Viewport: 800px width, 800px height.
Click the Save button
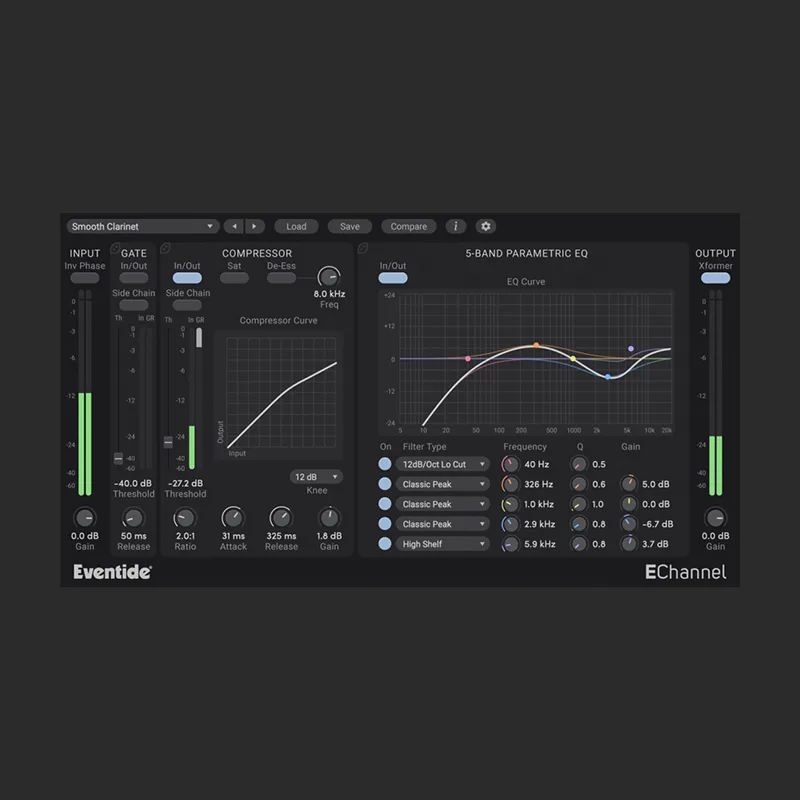click(349, 226)
